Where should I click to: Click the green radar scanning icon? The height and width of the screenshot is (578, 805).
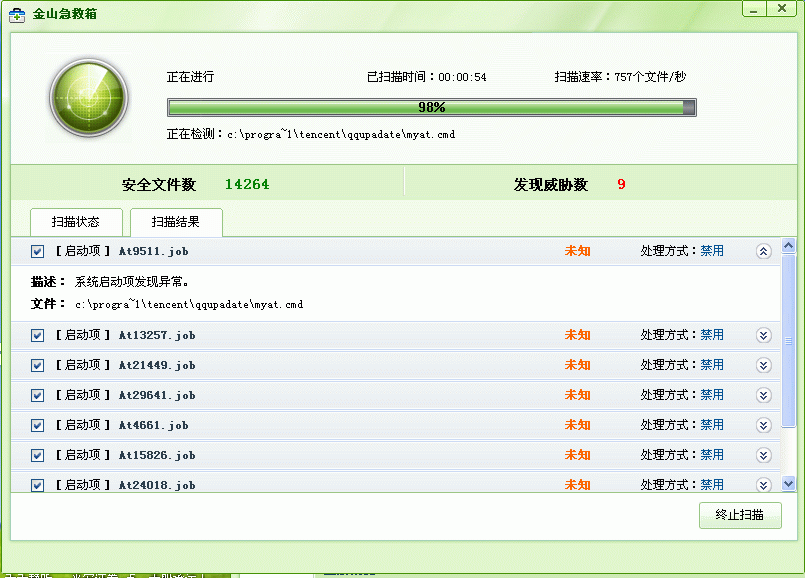click(88, 98)
